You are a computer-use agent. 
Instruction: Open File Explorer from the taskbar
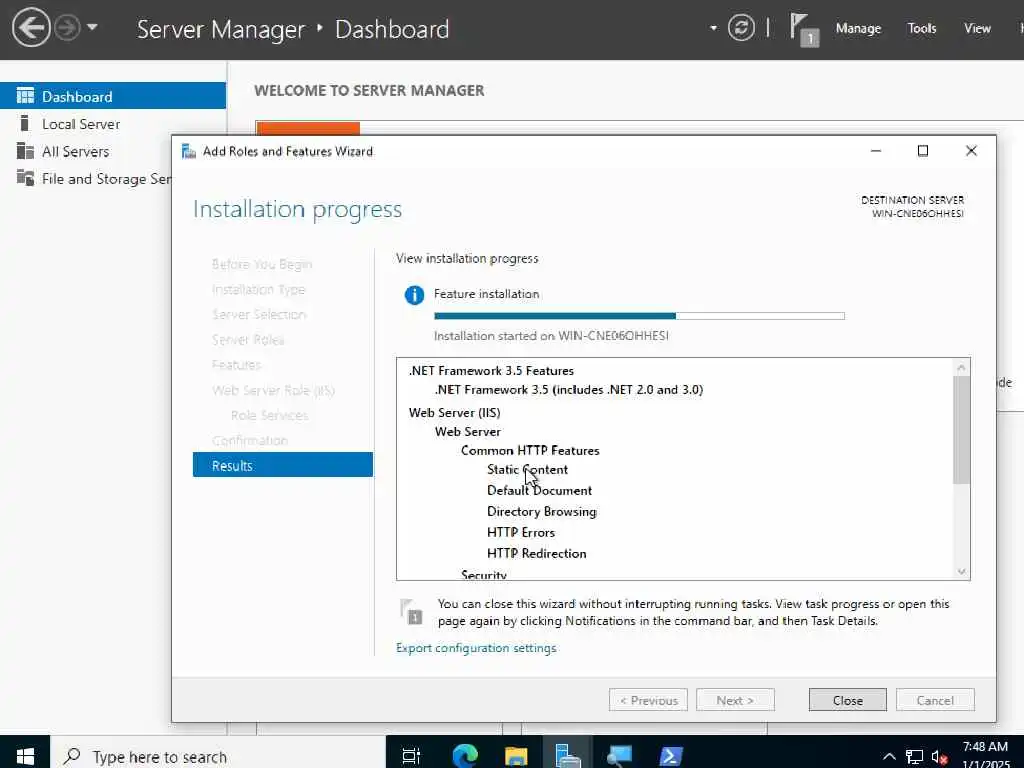(x=516, y=756)
